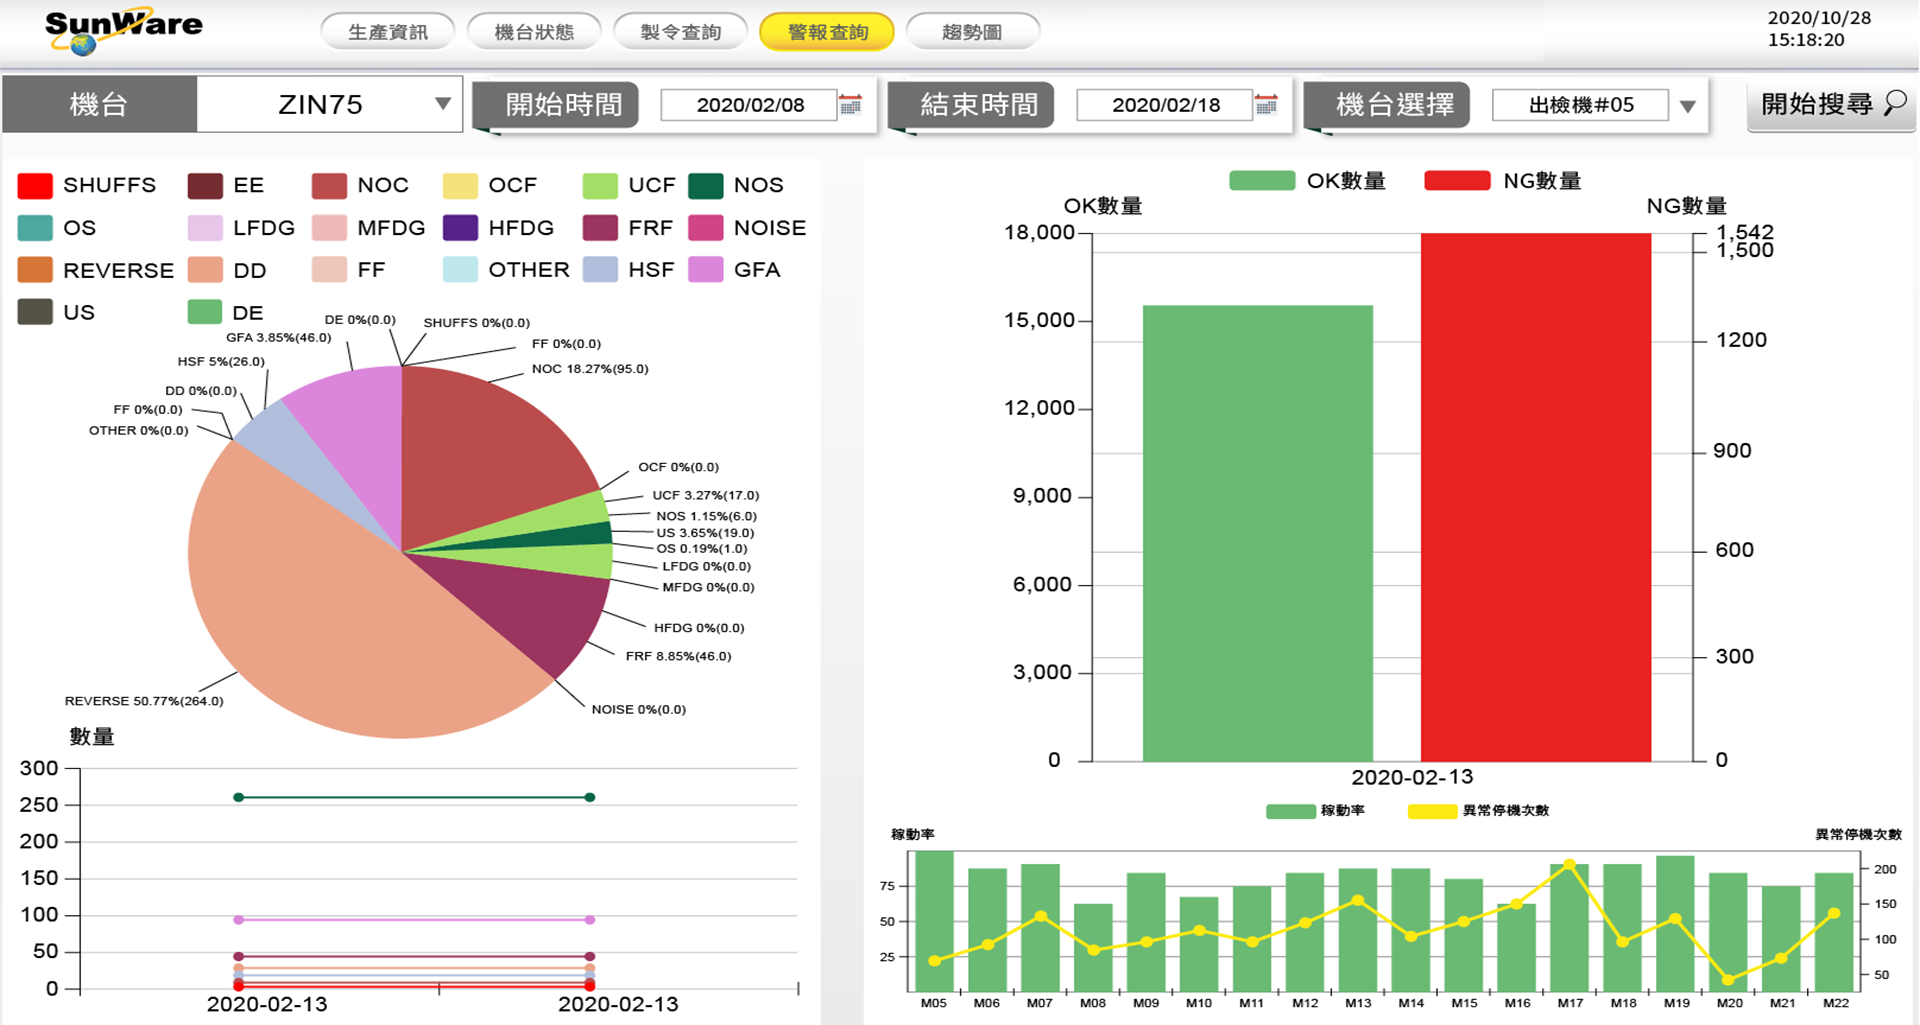
Task: Toggle the NOS legend swatch
Action: 706,186
